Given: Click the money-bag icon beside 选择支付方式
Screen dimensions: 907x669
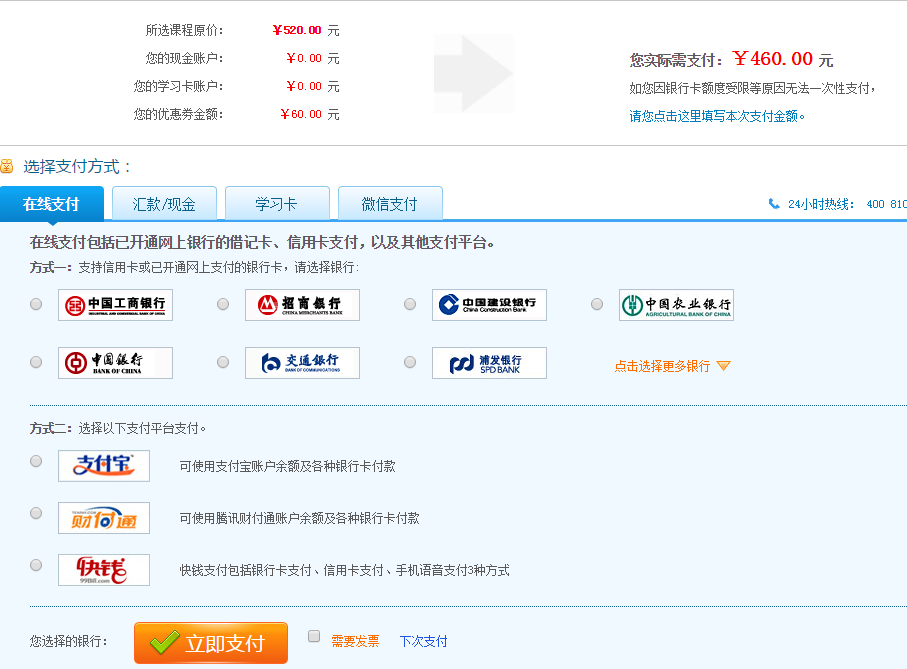Looking at the screenshot, I should point(6,167).
